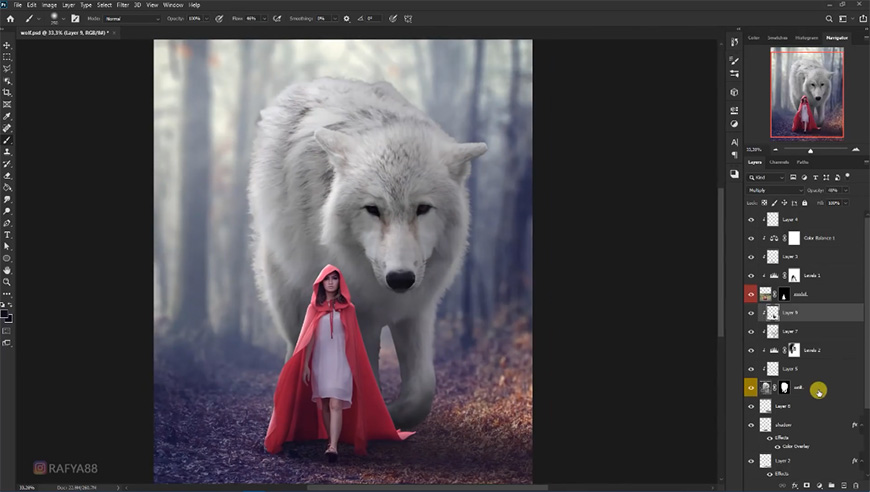Select the Zoom tool
Viewport: 870px width, 492px height.
(7, 282)
